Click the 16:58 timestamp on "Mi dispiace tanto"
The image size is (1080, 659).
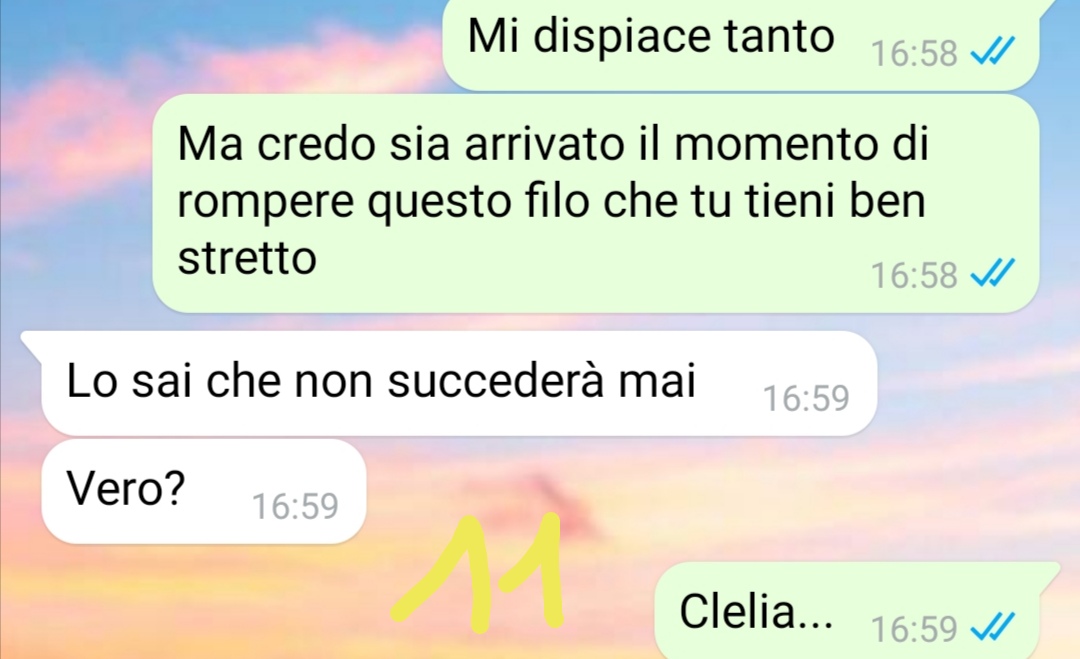[x=914, y=54]
